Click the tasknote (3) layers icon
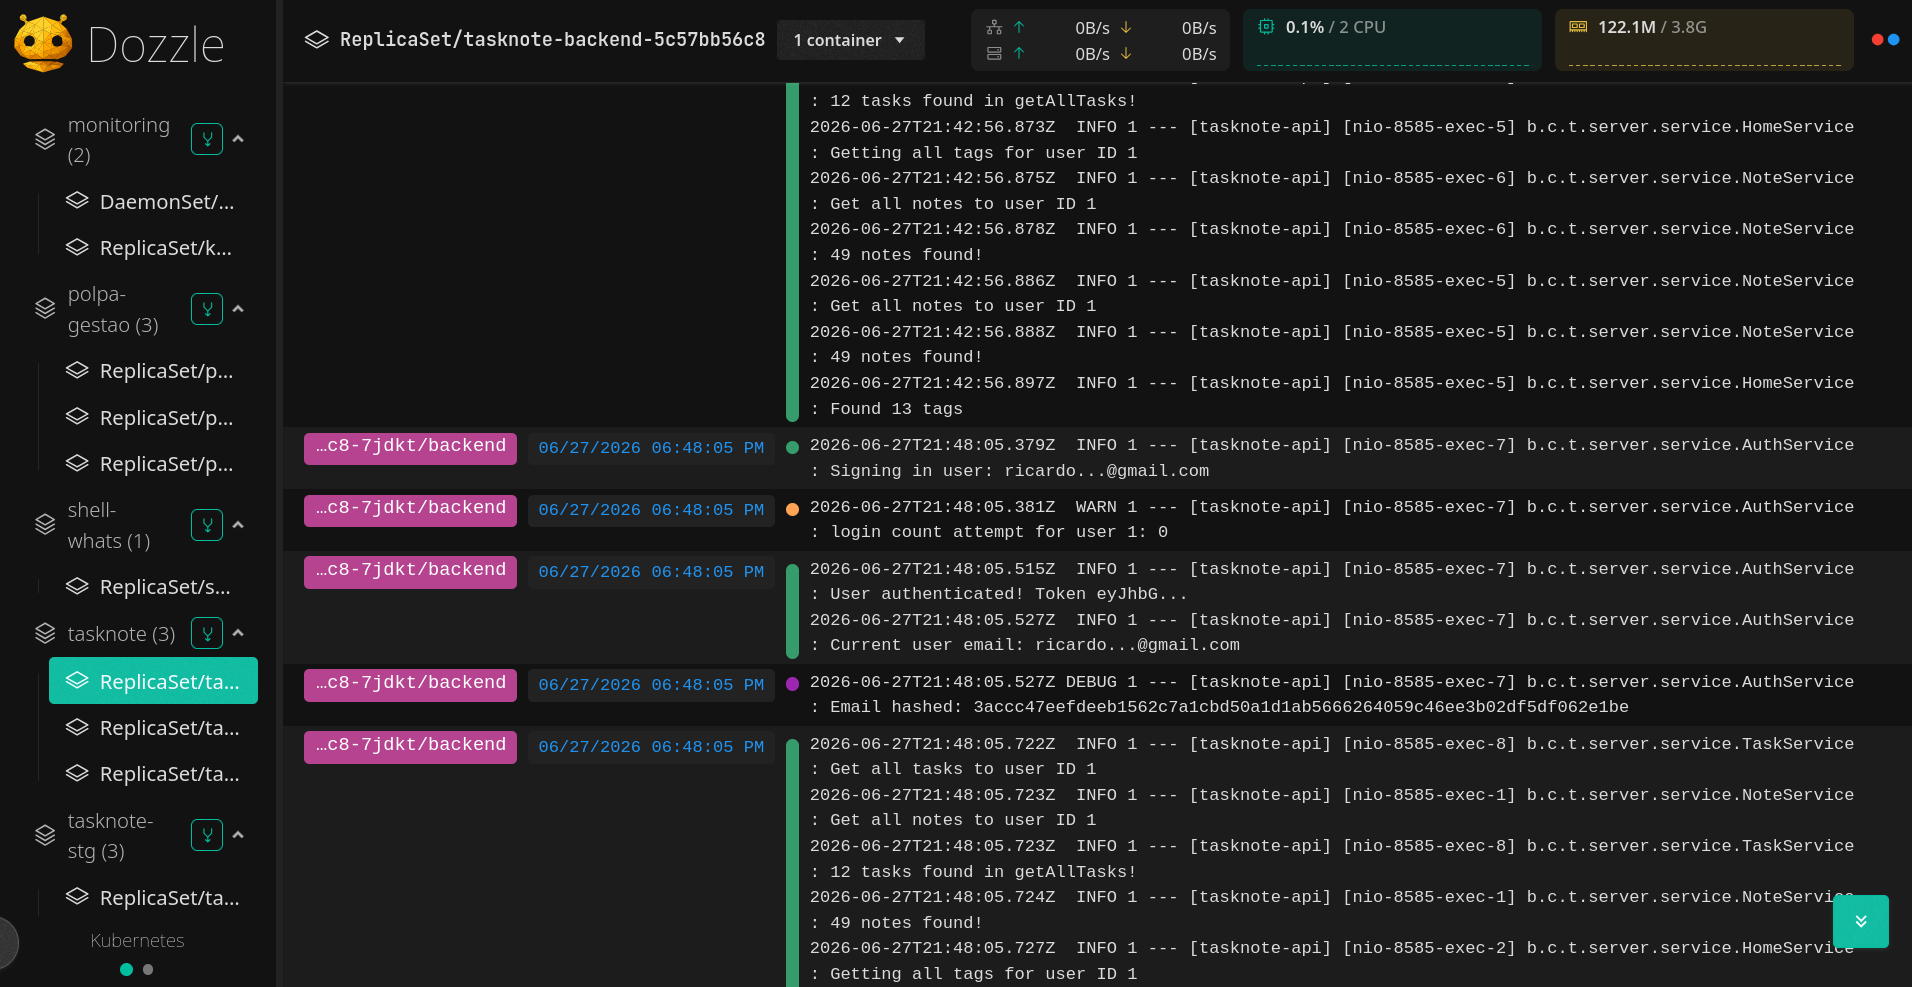Viewport: 1912px width, 987px height. (x=45, y=633)
